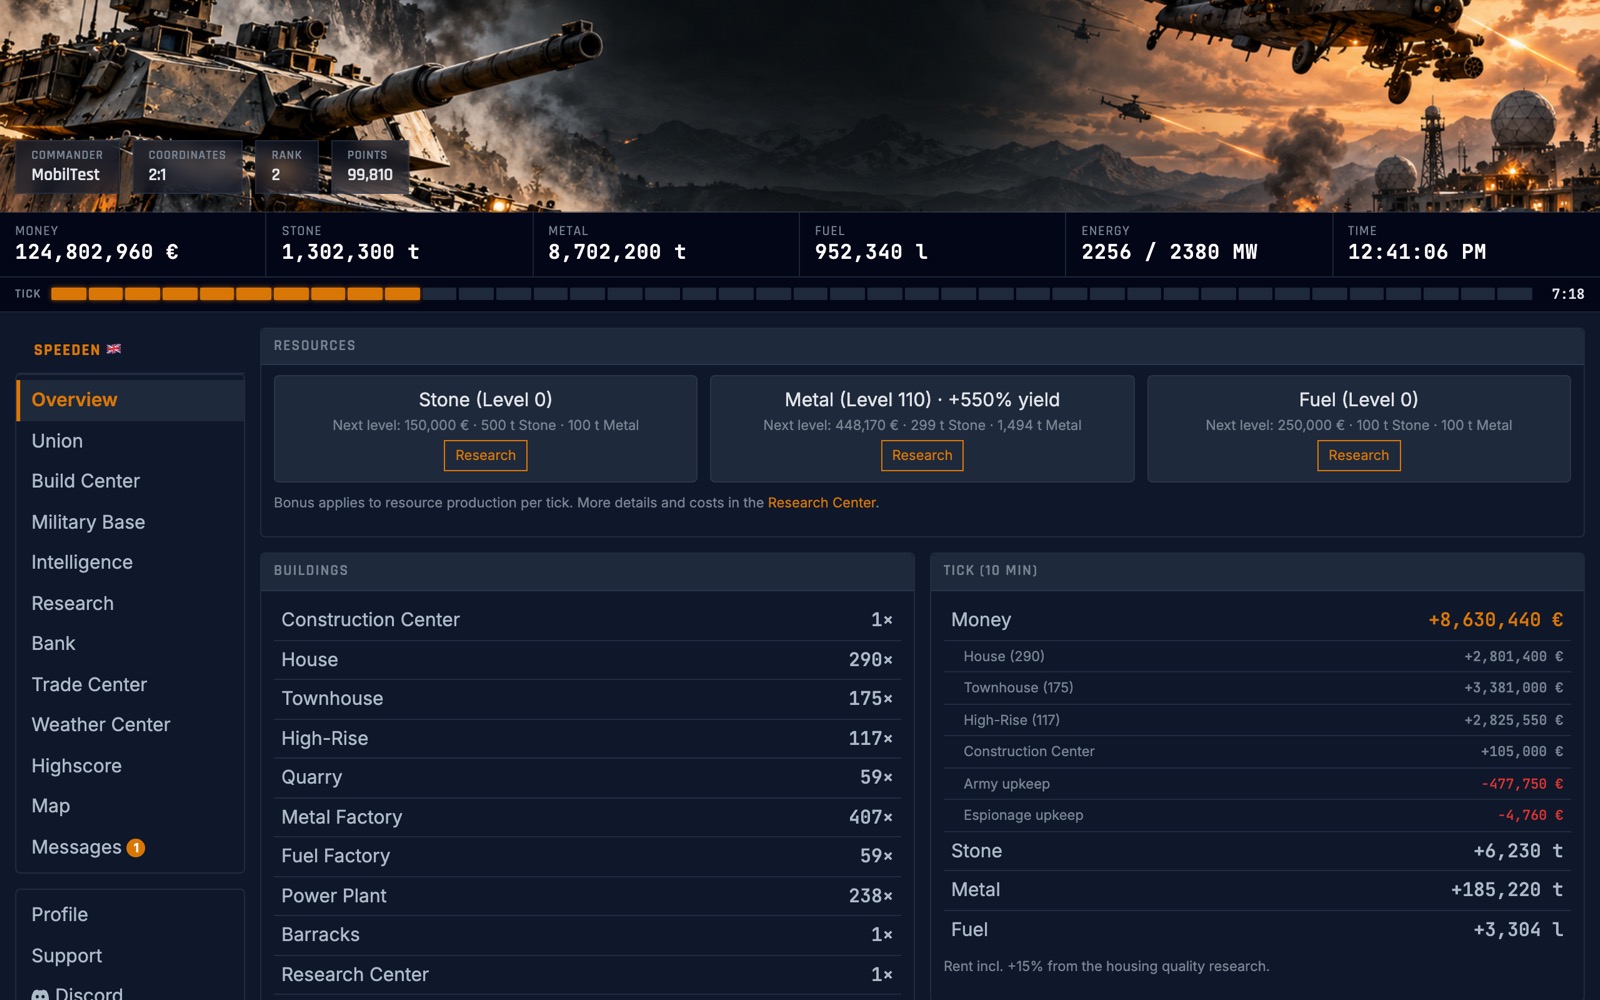Open the Intelligence section
The image size is (1600, 1000).
(x=130, y=562)
